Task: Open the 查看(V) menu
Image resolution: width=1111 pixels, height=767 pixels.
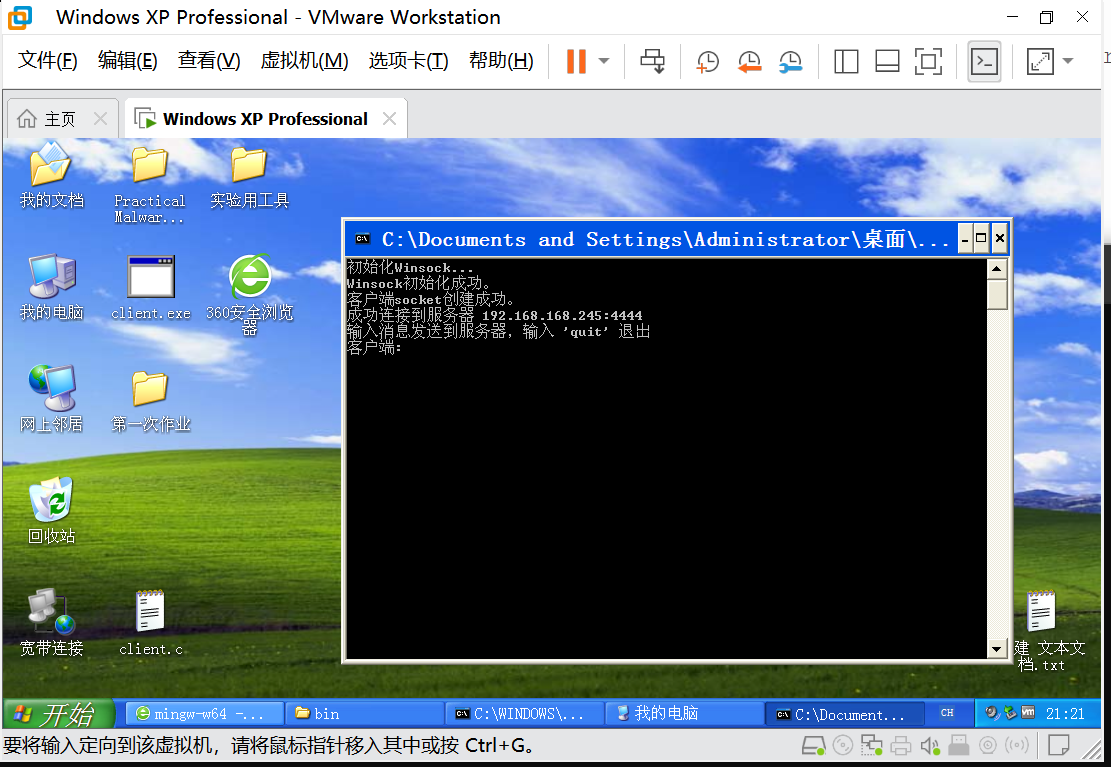Action: tap(209, 61)
